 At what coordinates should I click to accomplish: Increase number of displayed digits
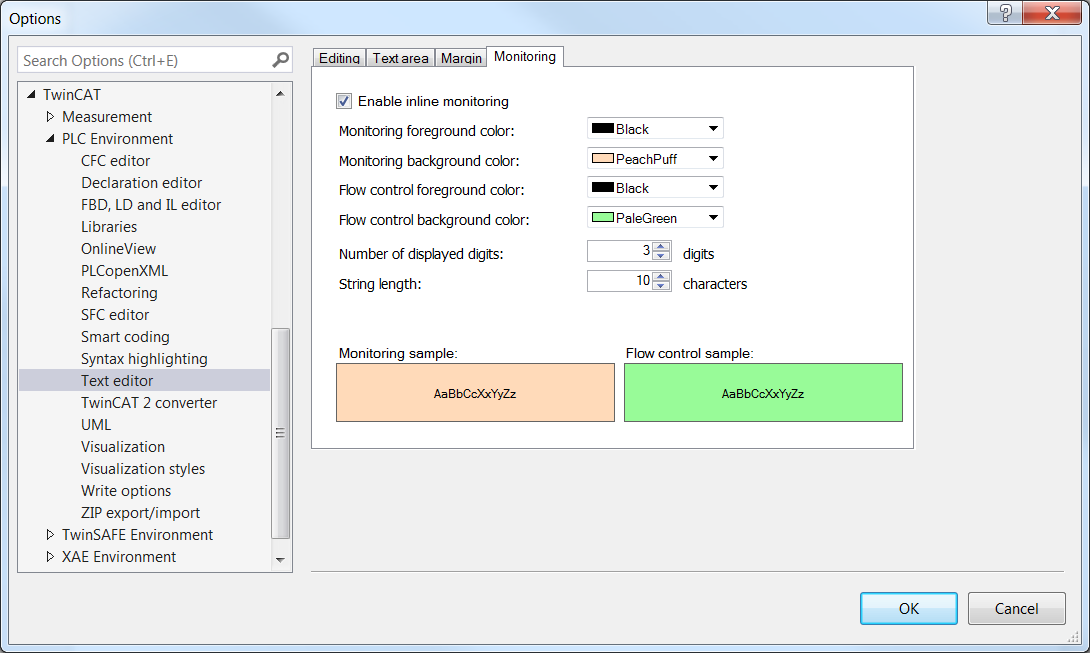click(x=662, y=246)
